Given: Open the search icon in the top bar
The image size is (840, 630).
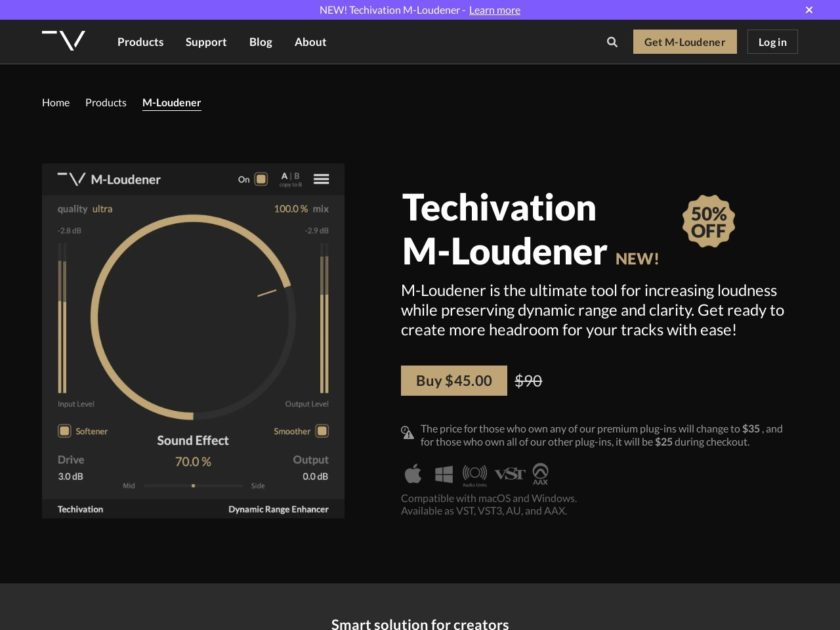Looking at the screenshot, I should click(x=611, y=42).
